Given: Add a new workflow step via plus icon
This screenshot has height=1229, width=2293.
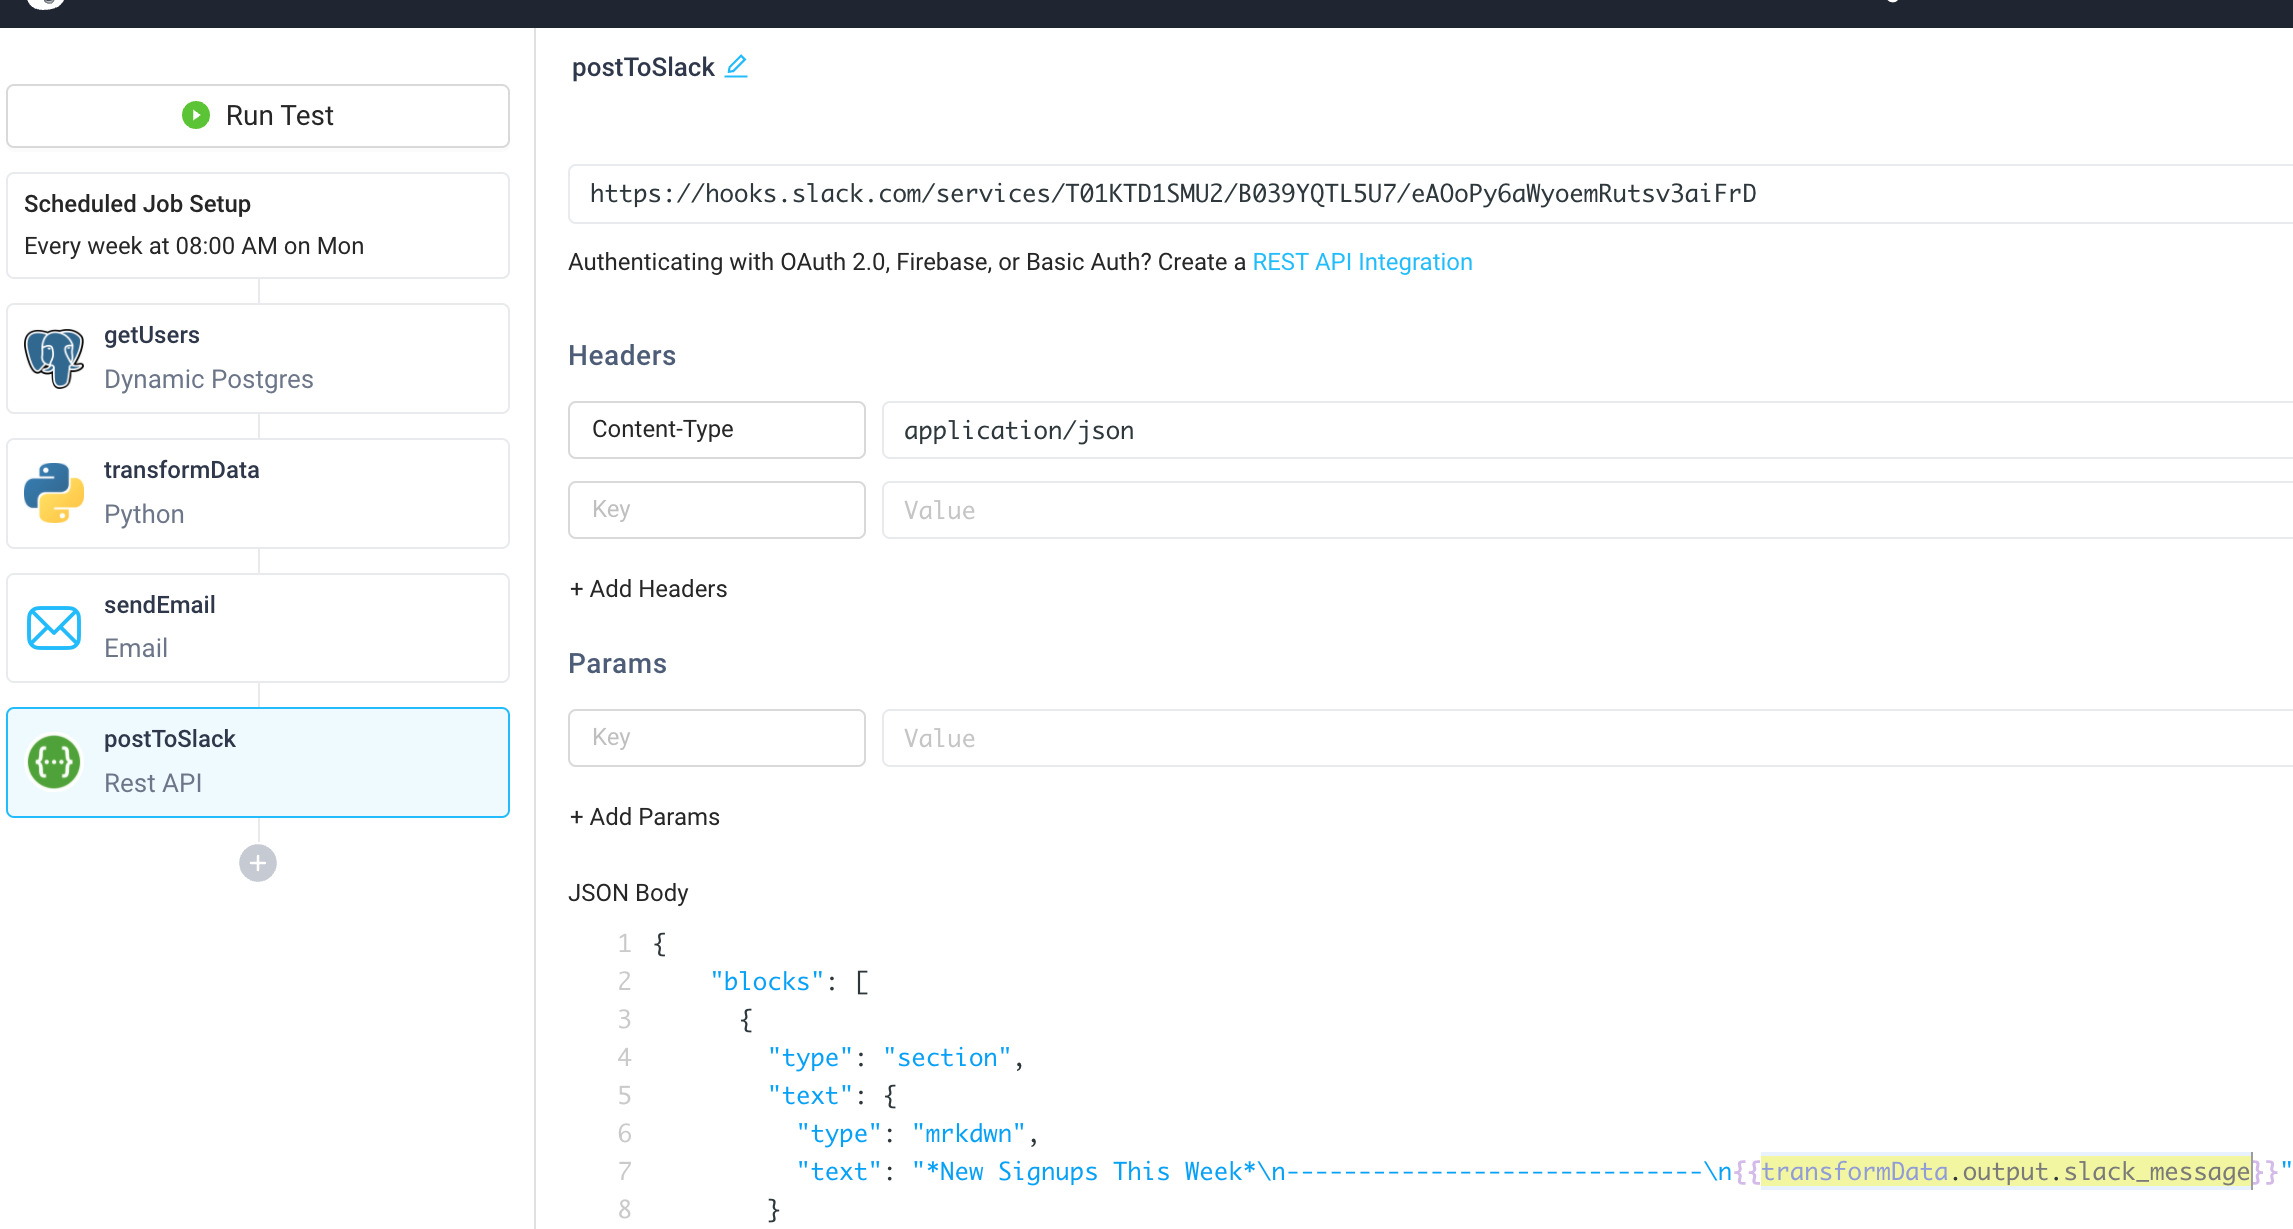Looking at the screenshot, I should coord(257,862).
